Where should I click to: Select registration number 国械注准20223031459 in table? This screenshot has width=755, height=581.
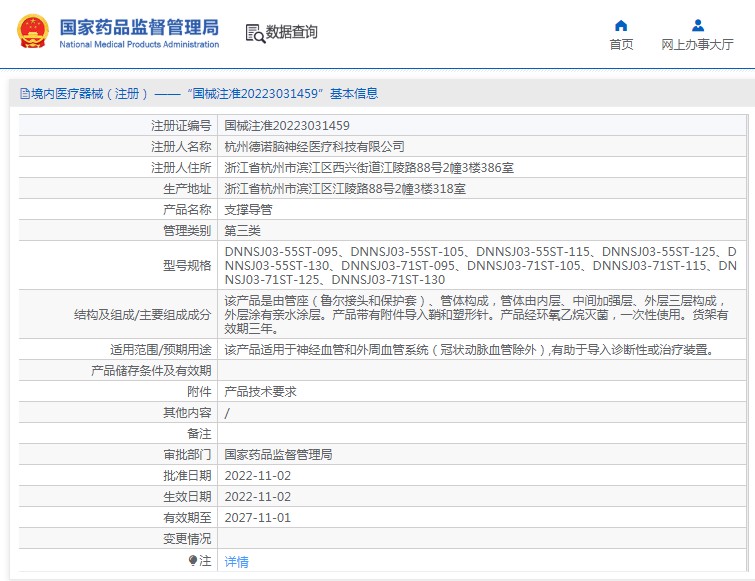click(x=287, y=126)
